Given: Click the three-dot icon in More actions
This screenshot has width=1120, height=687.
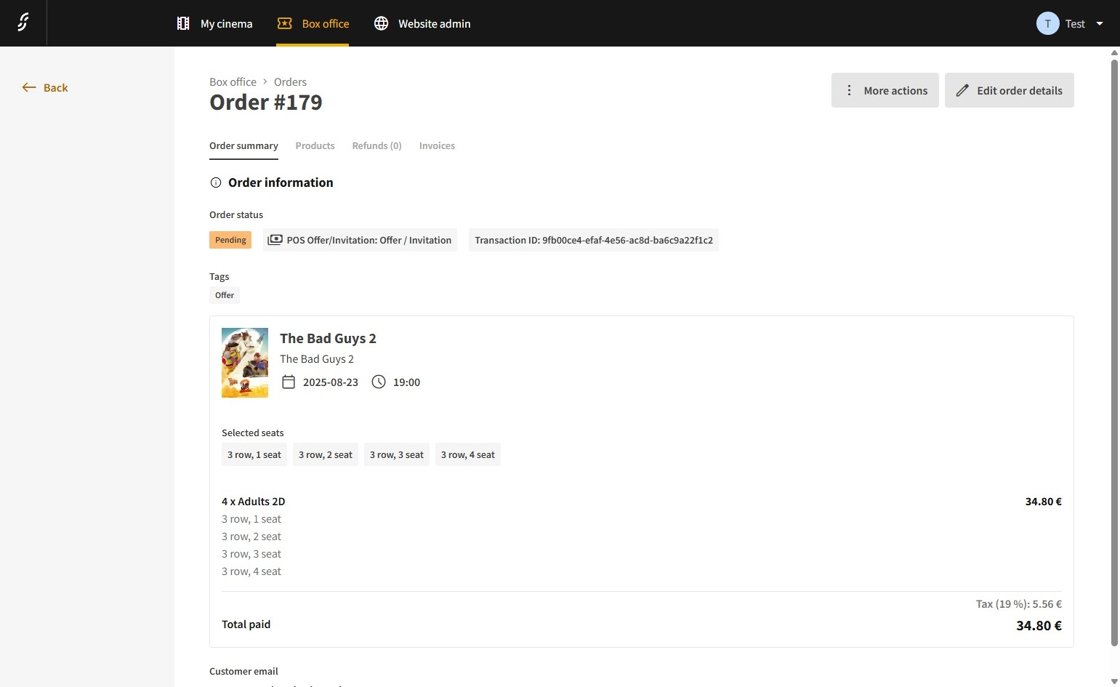Looking at the screenshot, I should 849,90.
